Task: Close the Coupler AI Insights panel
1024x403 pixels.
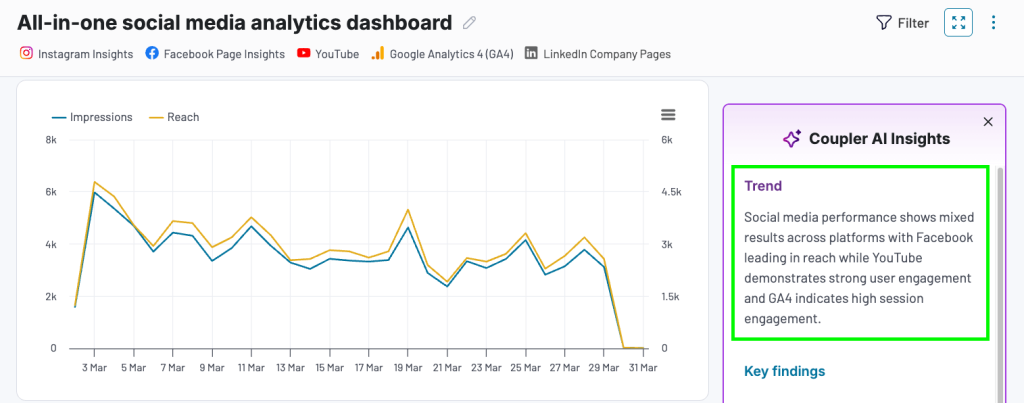Action: [988, 121]
